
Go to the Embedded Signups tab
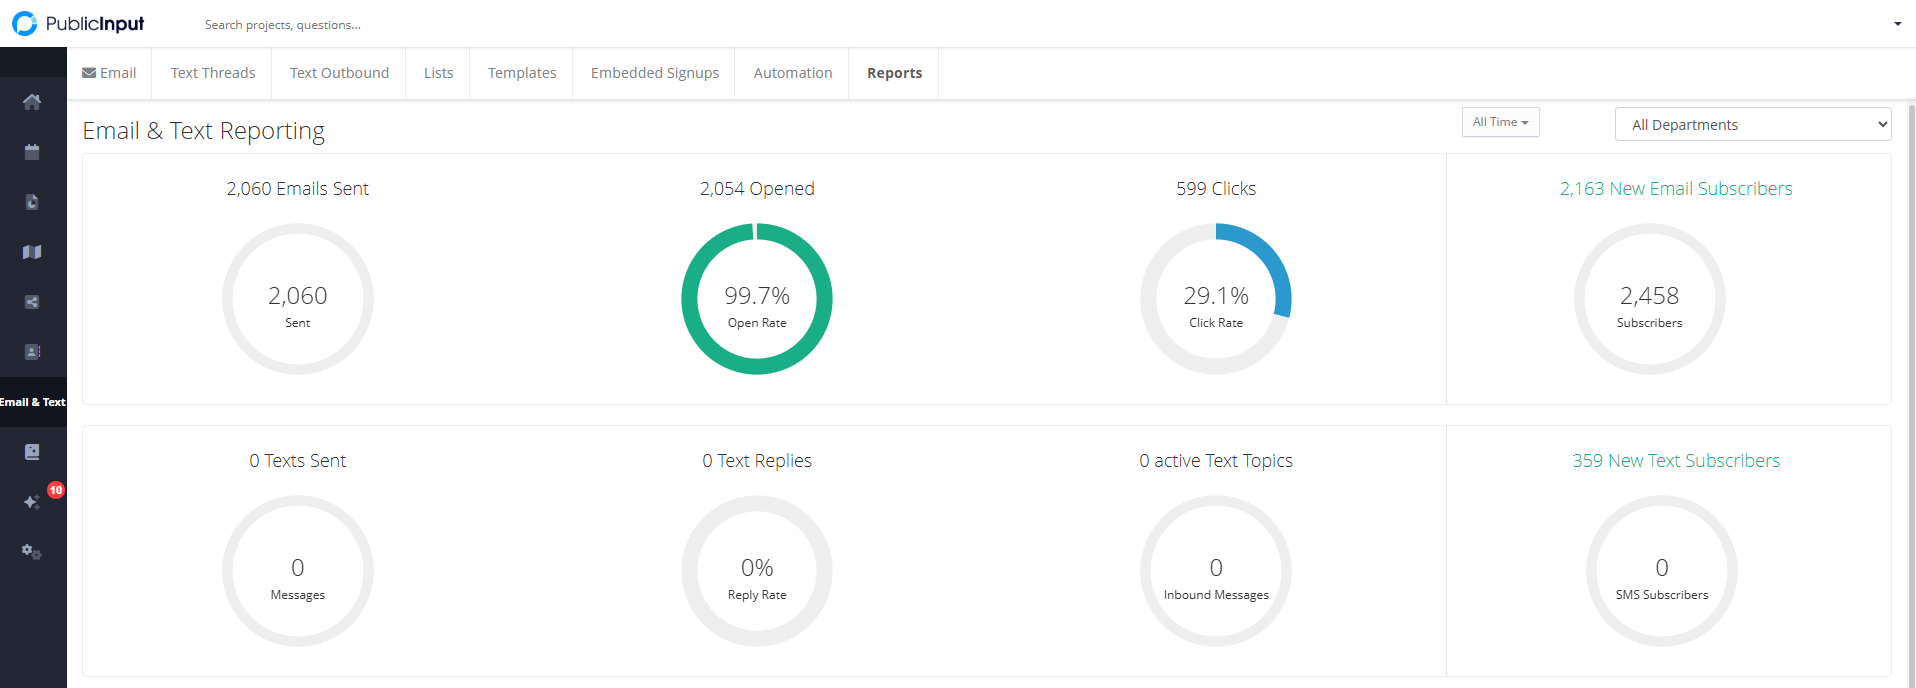pyautogui.click(x=654, y=73)
